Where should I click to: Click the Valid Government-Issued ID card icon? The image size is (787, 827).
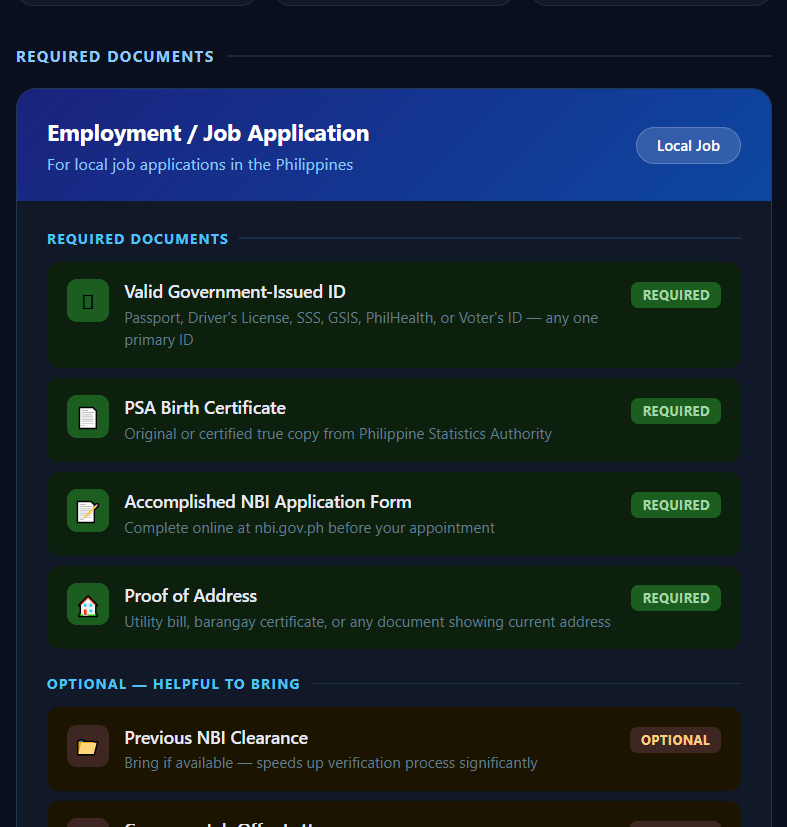point(88,301)
